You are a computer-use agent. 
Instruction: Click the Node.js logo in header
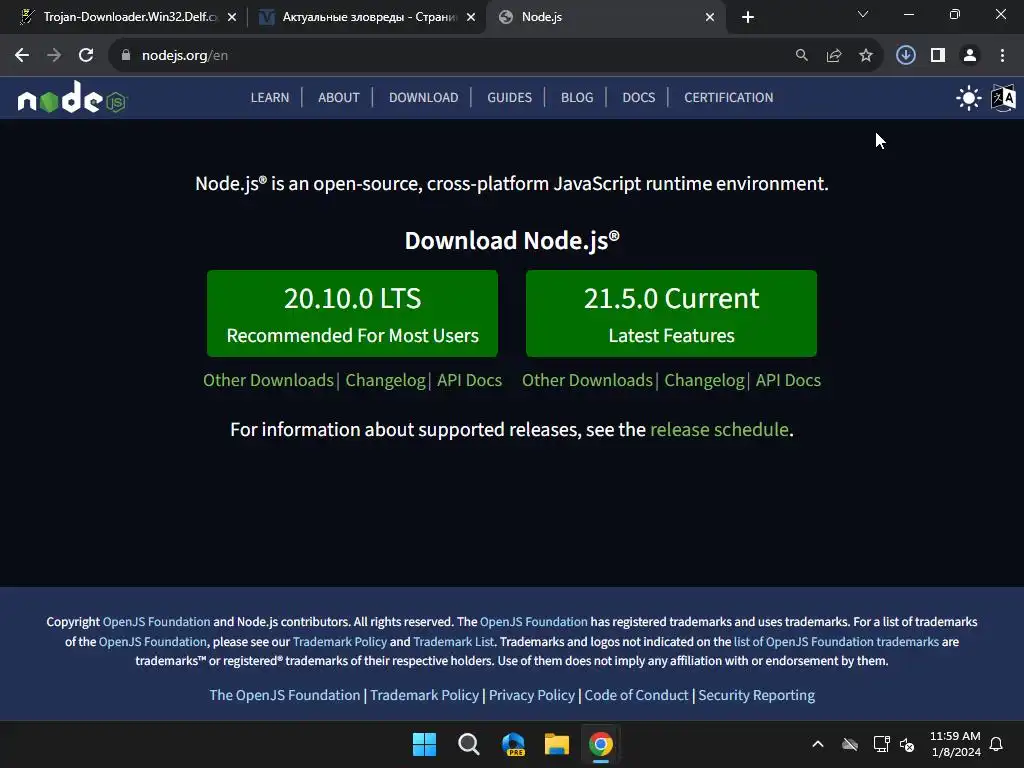pos(72,98)
